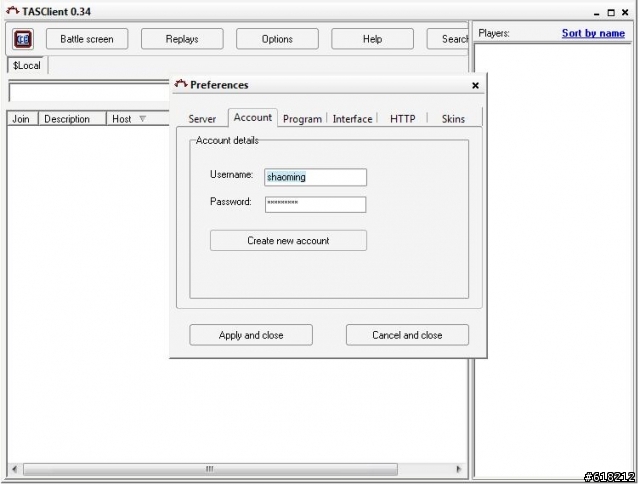Click Create new account button

tap(288, 240)
